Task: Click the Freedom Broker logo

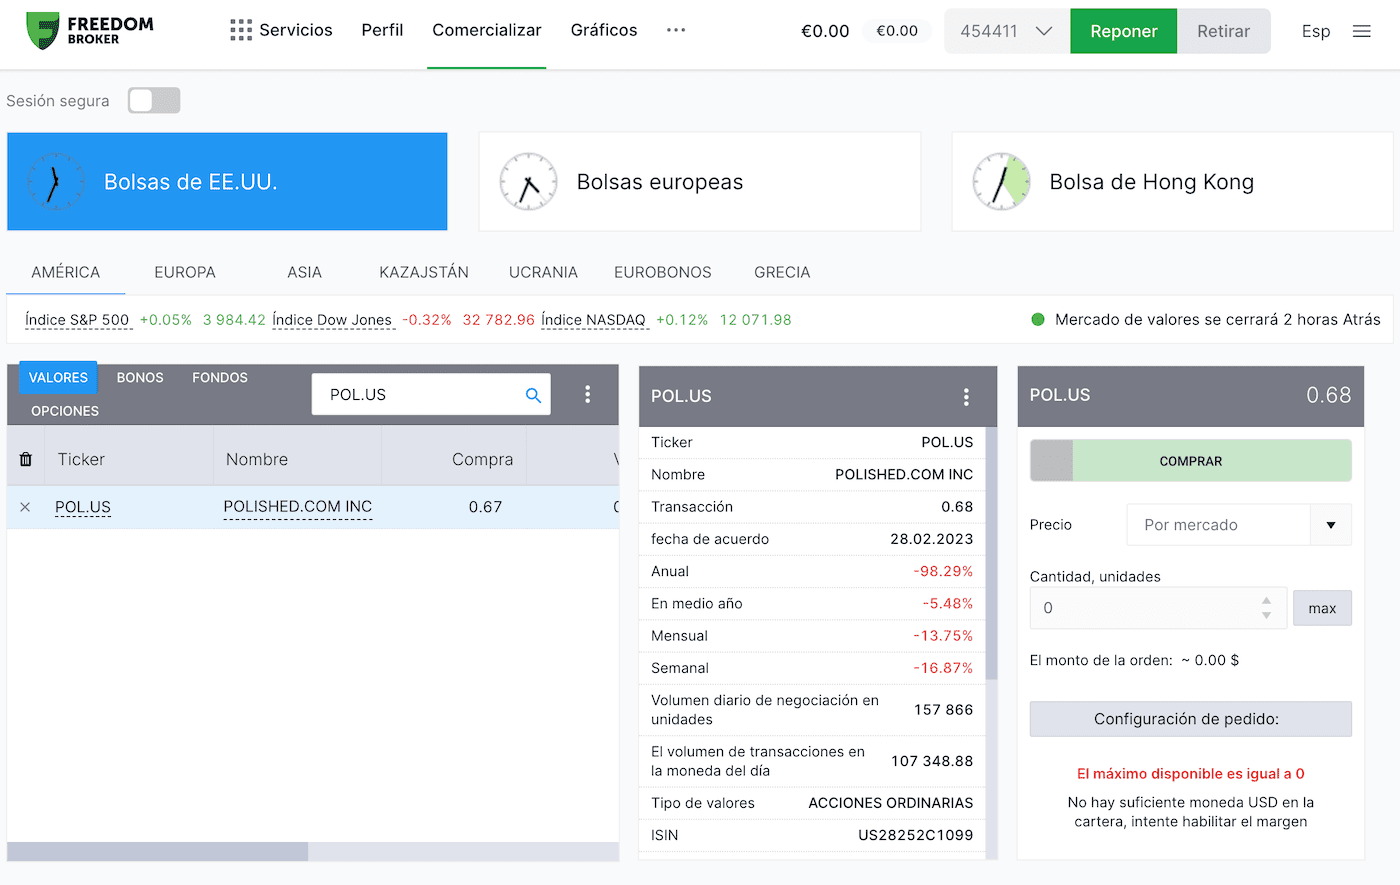Action: (89, 31)
